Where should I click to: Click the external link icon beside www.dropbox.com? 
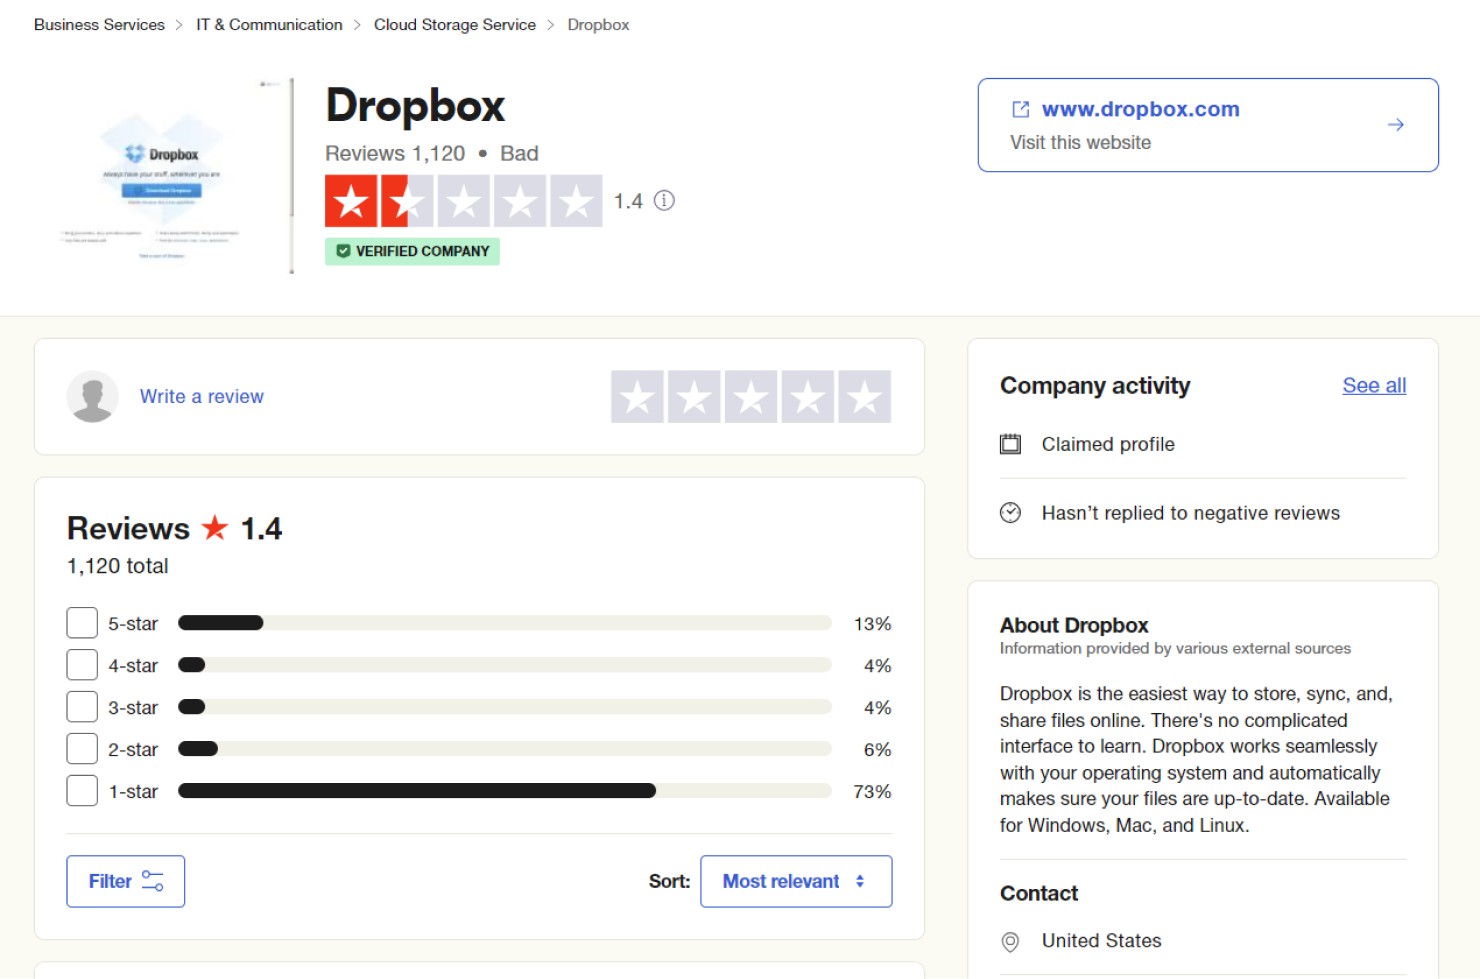[x=1020, y=109]
